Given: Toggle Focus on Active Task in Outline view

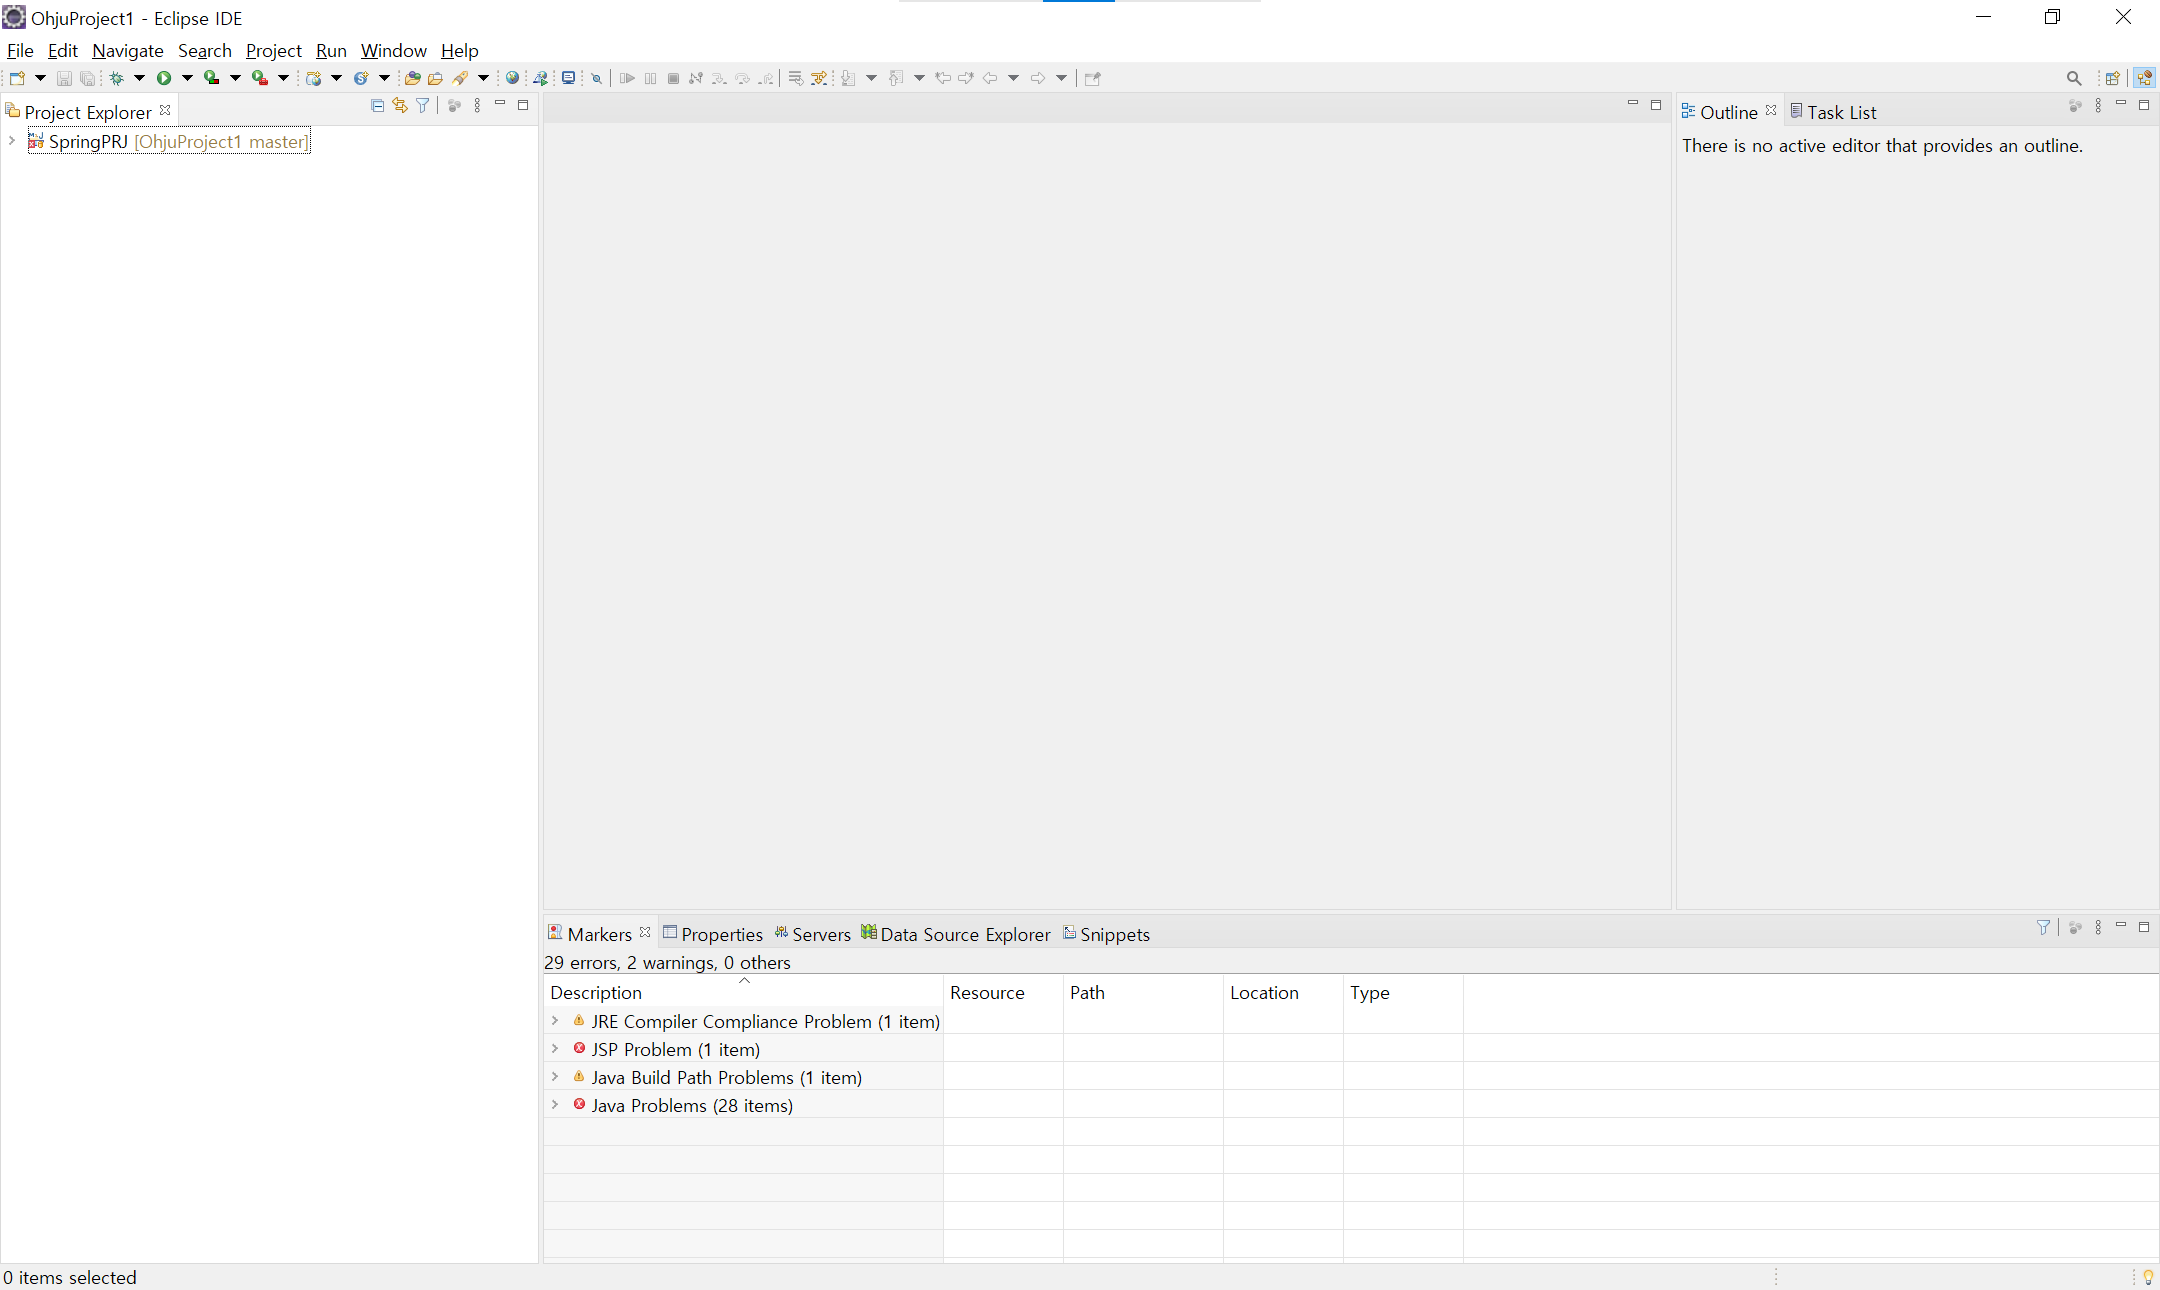Looking at the screenshot, I should tap(2075, 105).
